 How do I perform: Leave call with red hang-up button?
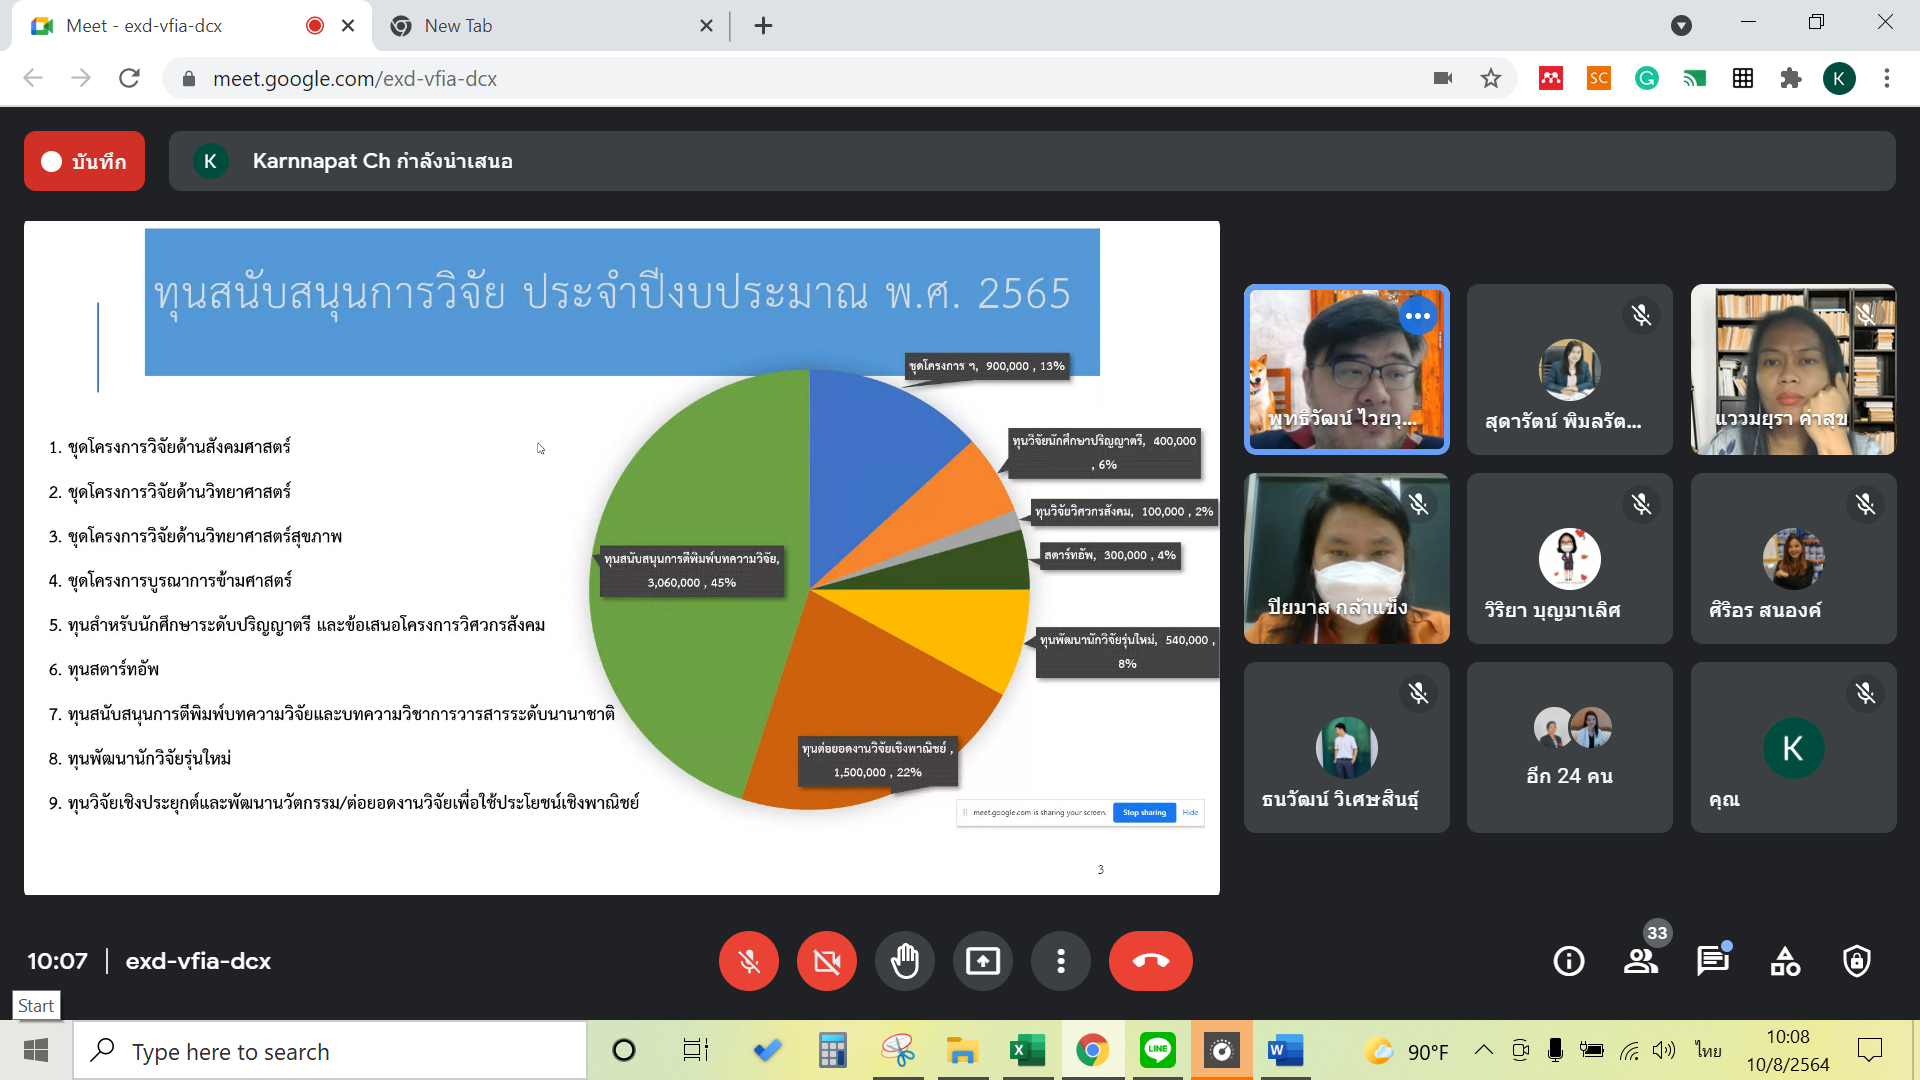[x=1150, y=961]
